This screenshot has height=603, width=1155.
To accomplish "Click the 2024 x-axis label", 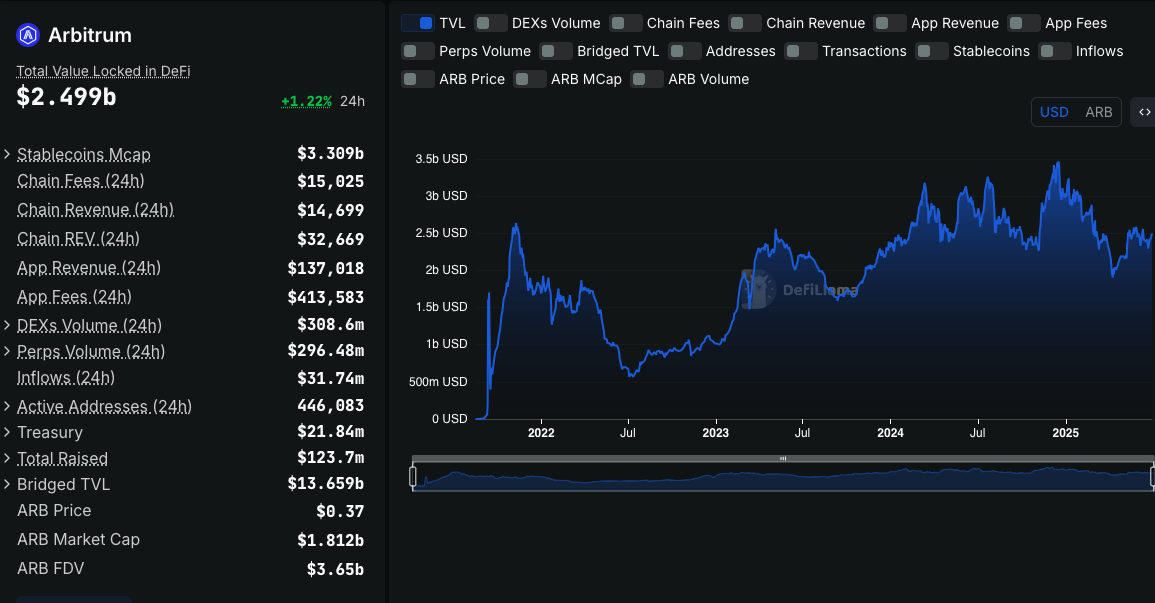I will coord(890,433).
